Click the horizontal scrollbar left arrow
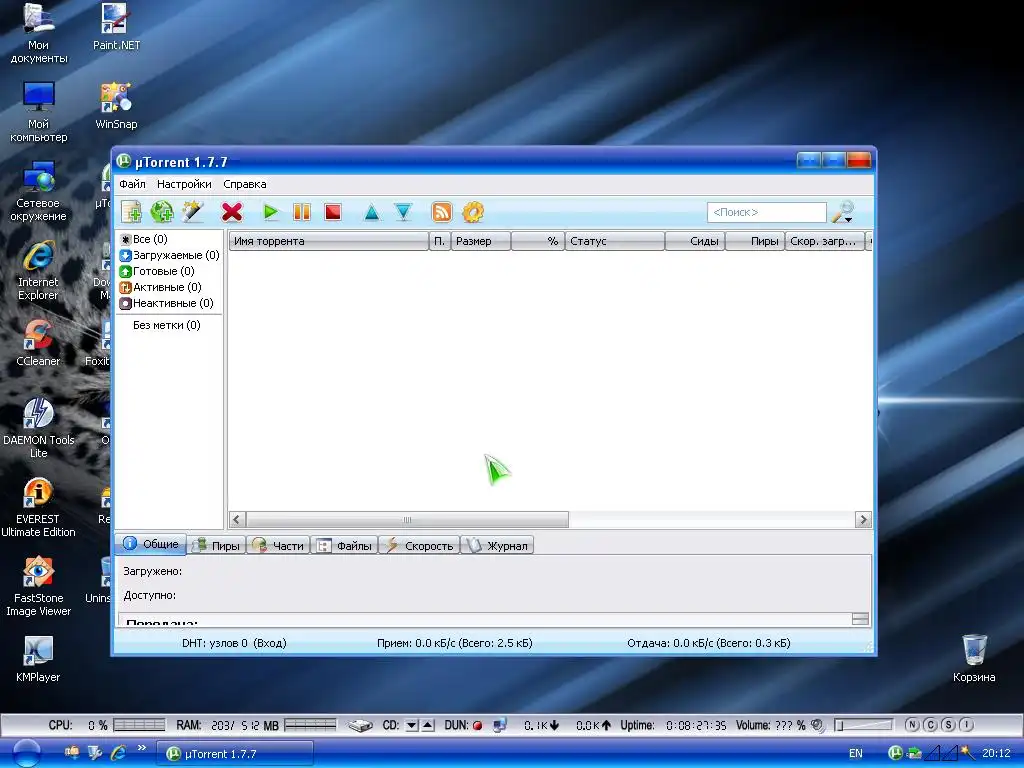This screenshot has height=768, width=1024. [237, 520]
